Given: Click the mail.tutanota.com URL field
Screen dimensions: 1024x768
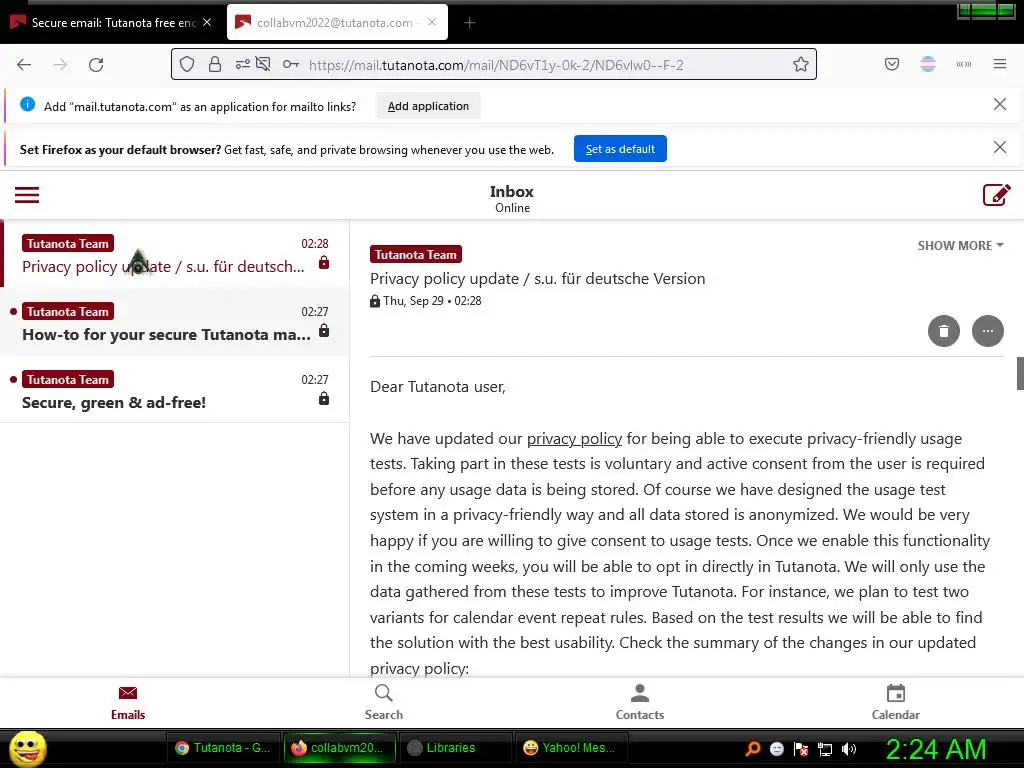Looking at the screenshot, I should [x=496, y=65].
